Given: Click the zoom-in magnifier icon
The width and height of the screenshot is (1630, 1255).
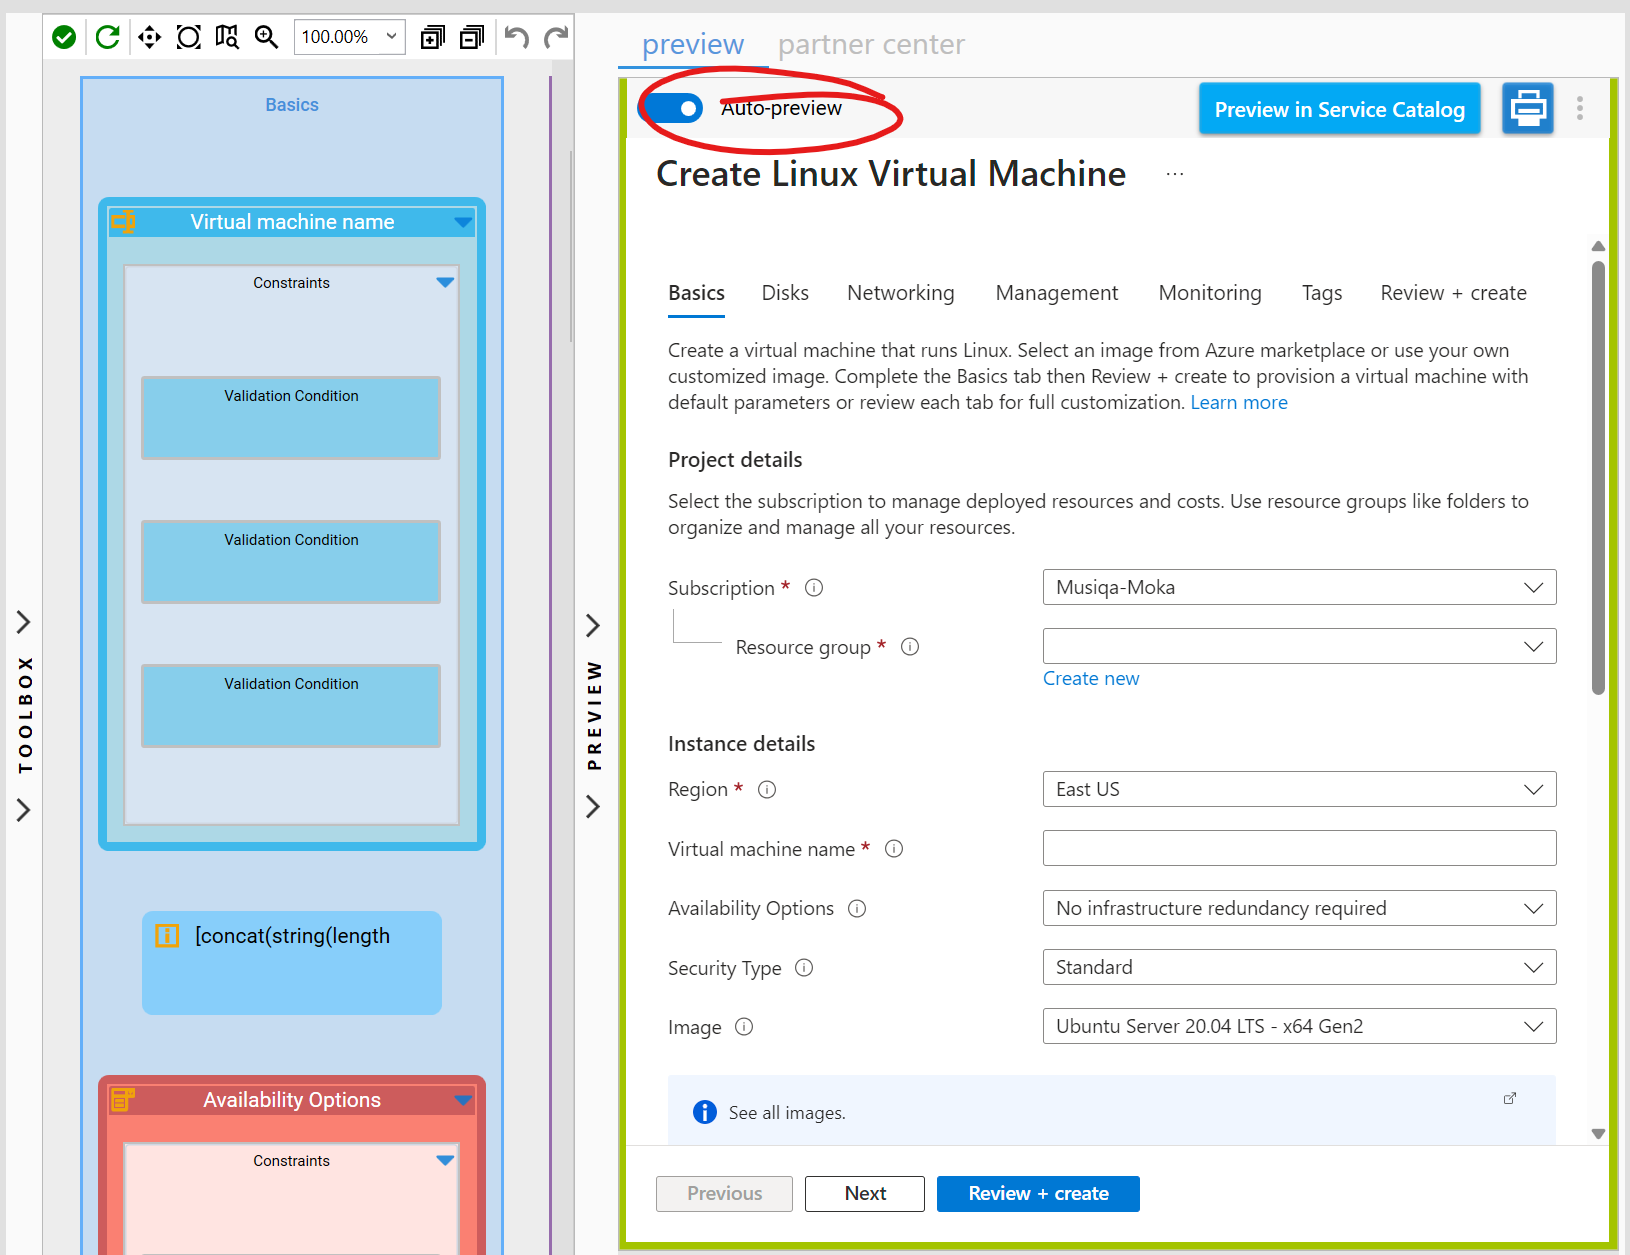Looking at the screenshot, I should [266, 38].
